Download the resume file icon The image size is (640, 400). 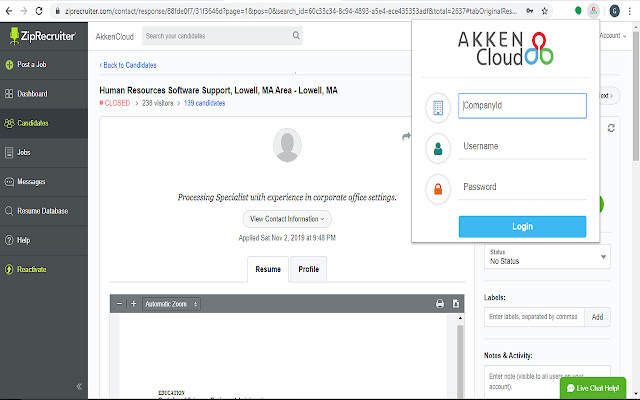point(456,303)
